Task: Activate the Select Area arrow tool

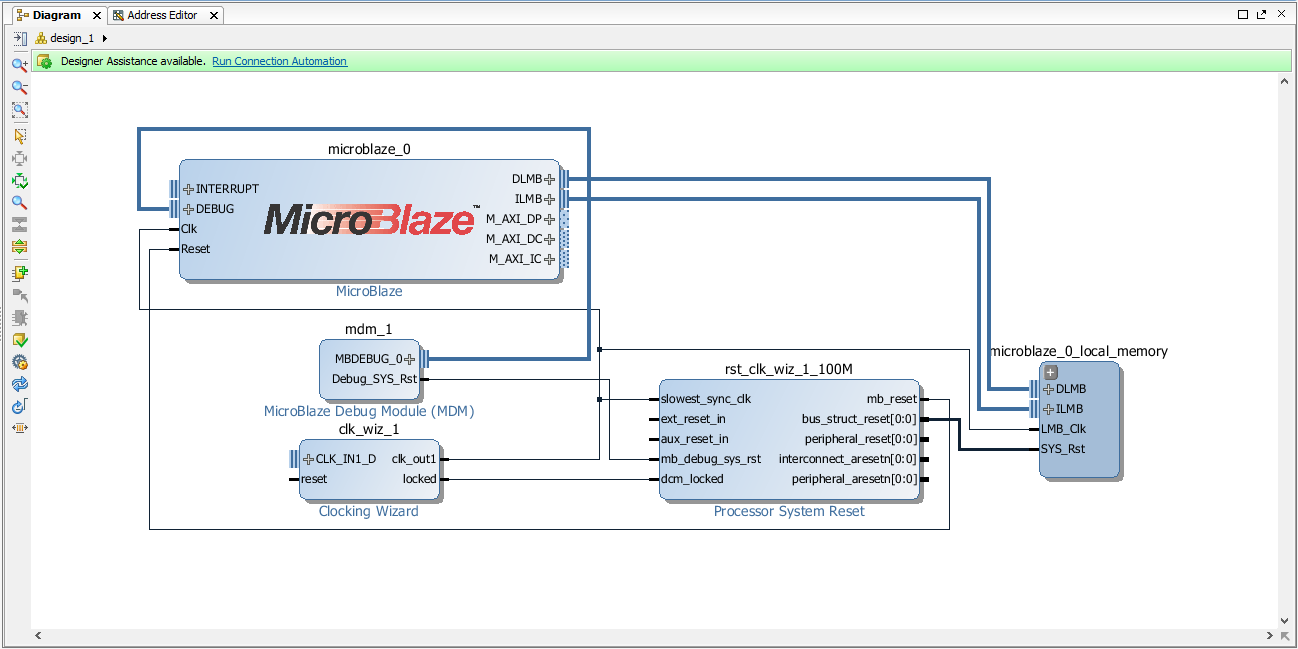Action: point(19,136)
